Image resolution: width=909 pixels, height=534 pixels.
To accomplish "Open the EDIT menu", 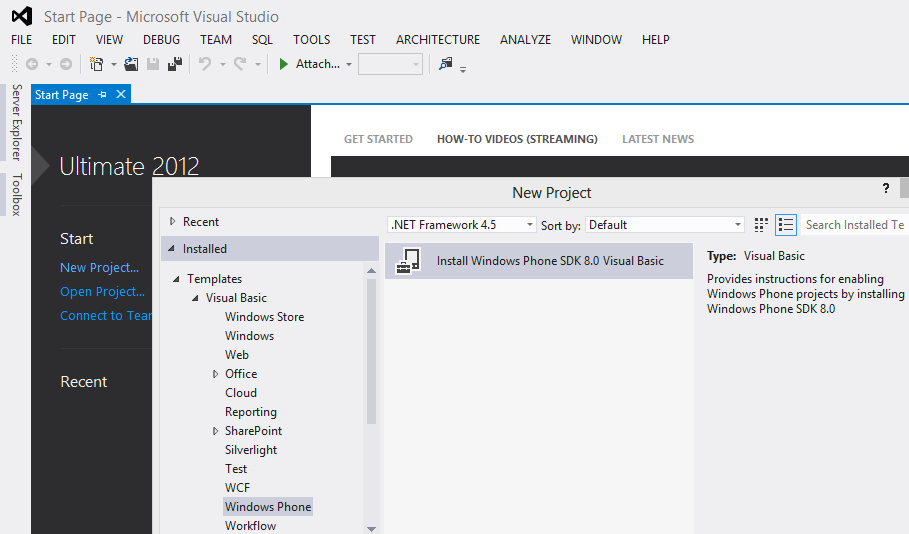I will click(64, 39).
